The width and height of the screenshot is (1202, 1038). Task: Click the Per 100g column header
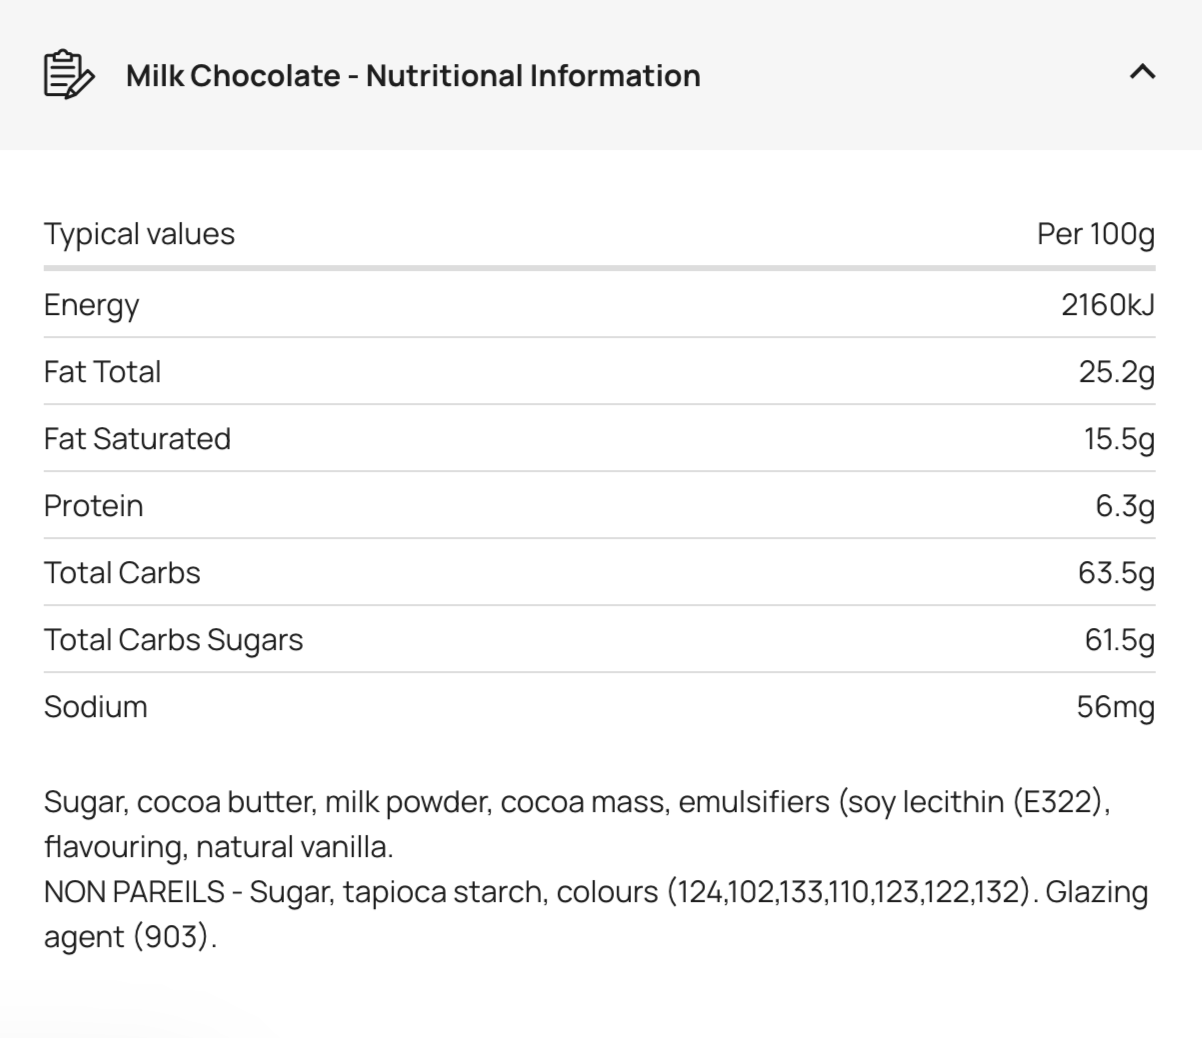click(1096, 234)
